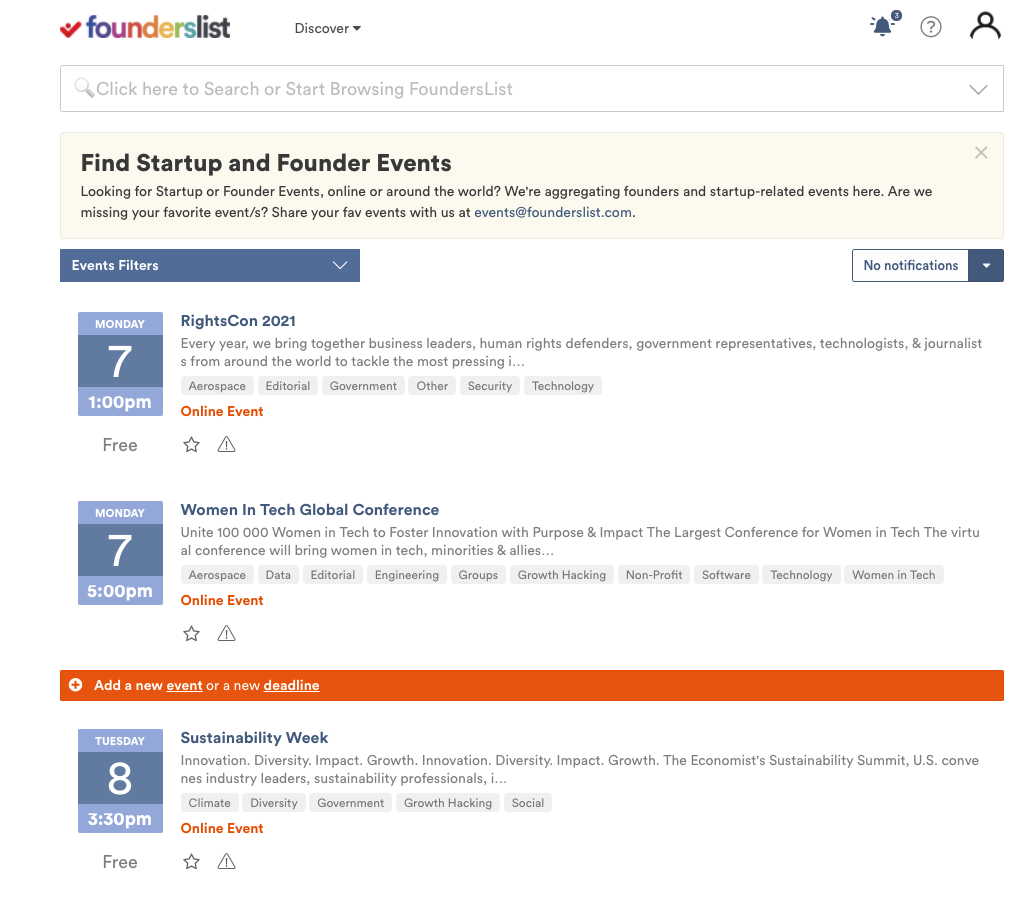Open the user profile icon
Screen dimensions: 1021x908
click(985, 26)
